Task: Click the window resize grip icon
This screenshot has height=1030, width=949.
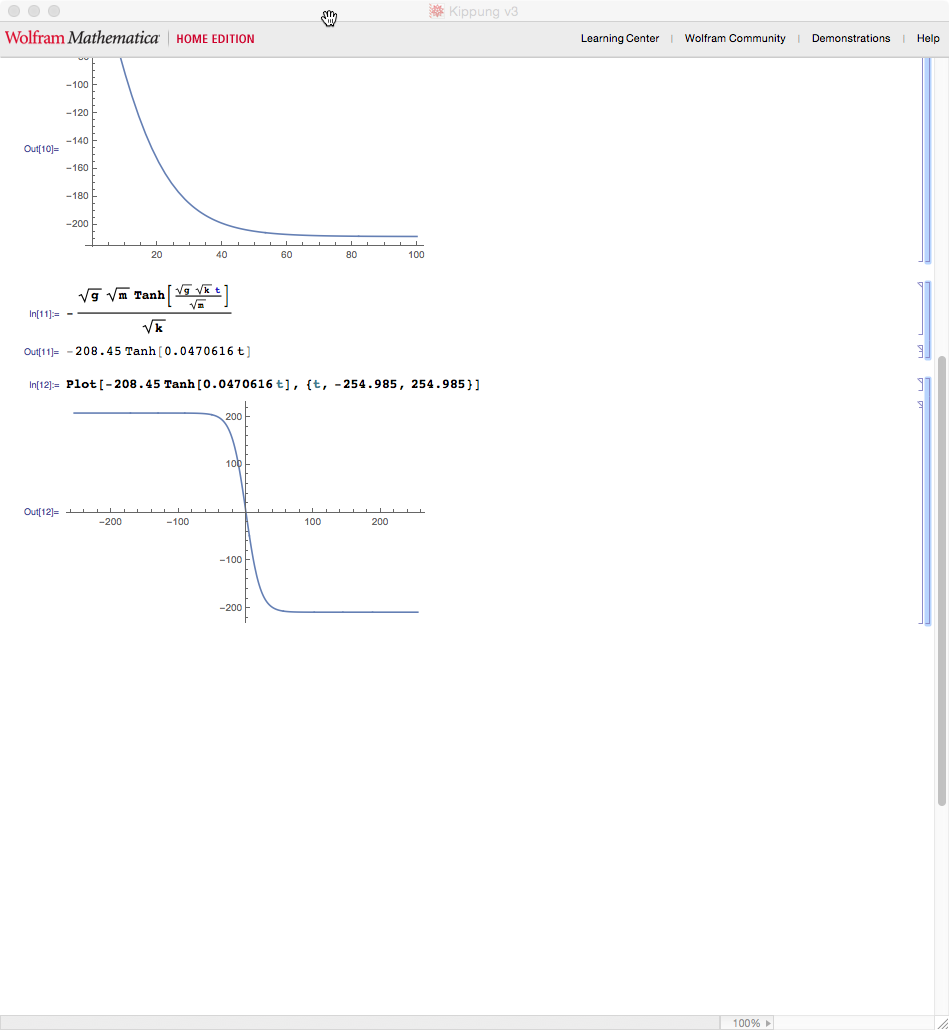Action: (x=942, y=1023)
